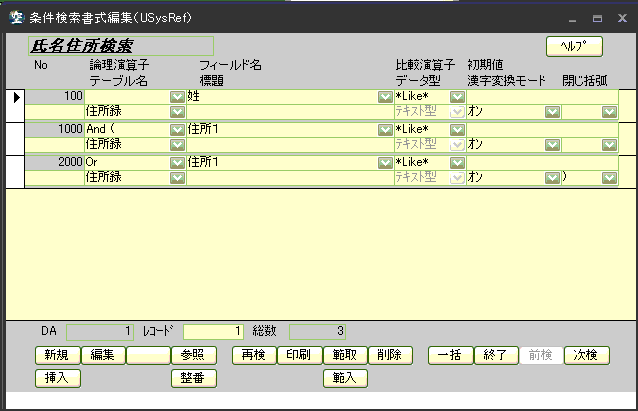Click the レコード number input field
638x411 pixels.
(x=213, y=331)
